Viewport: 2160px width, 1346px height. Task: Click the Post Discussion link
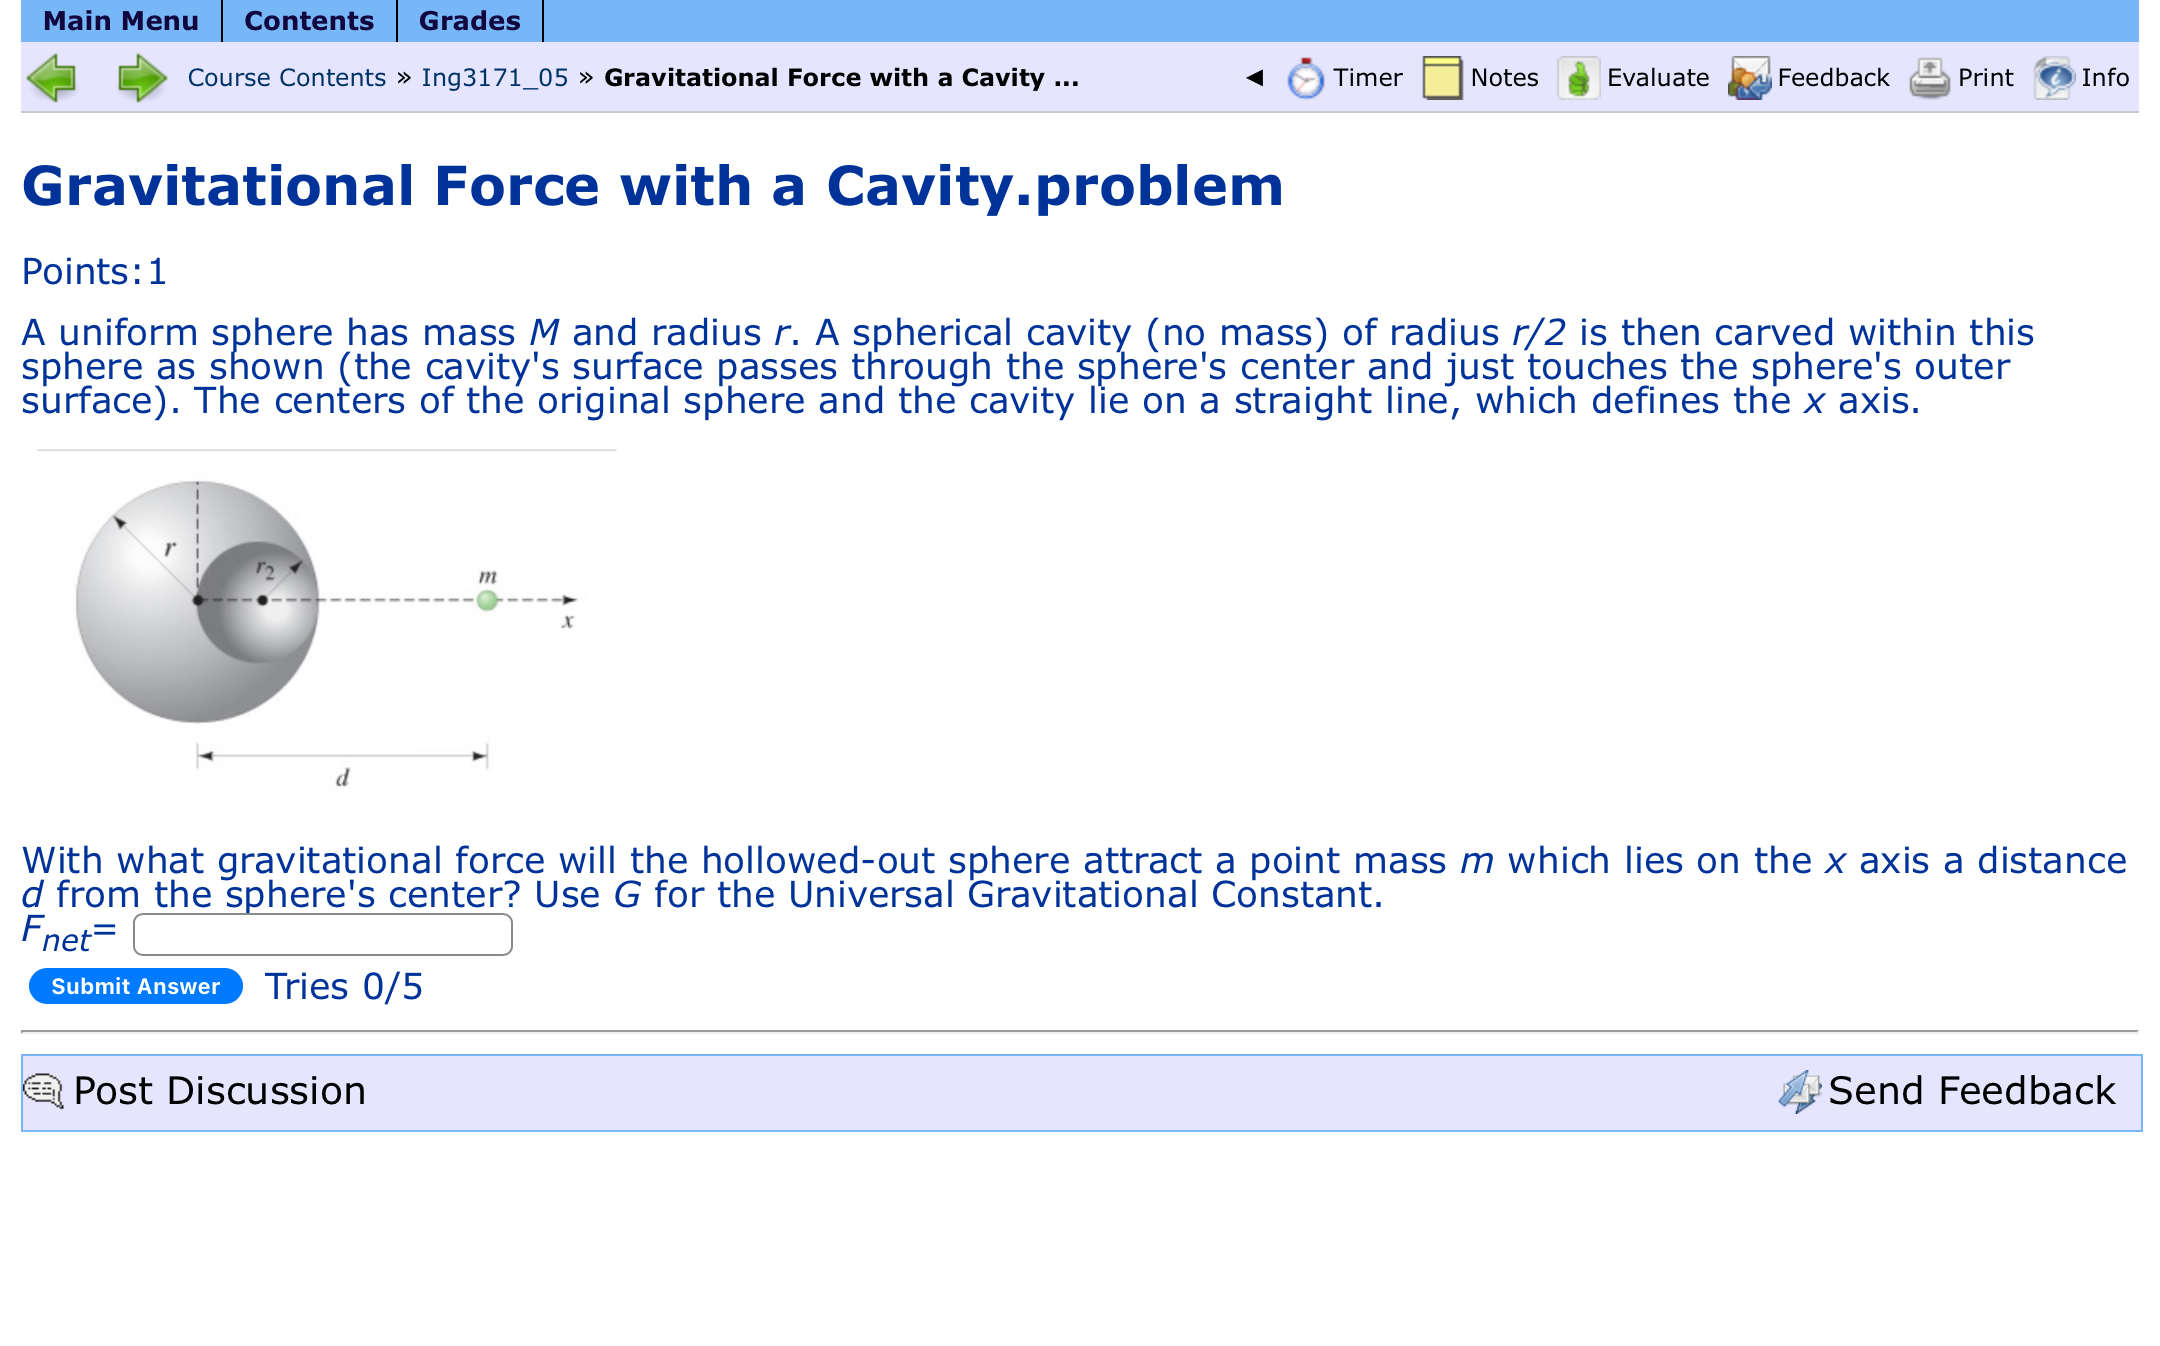click(219, 1091)
